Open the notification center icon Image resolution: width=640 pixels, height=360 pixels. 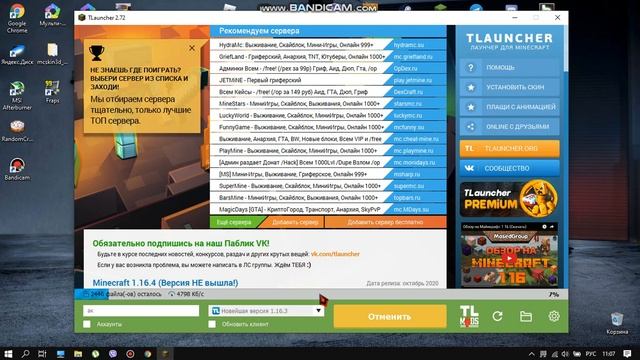pyautogui.click(x=627, y=354)
